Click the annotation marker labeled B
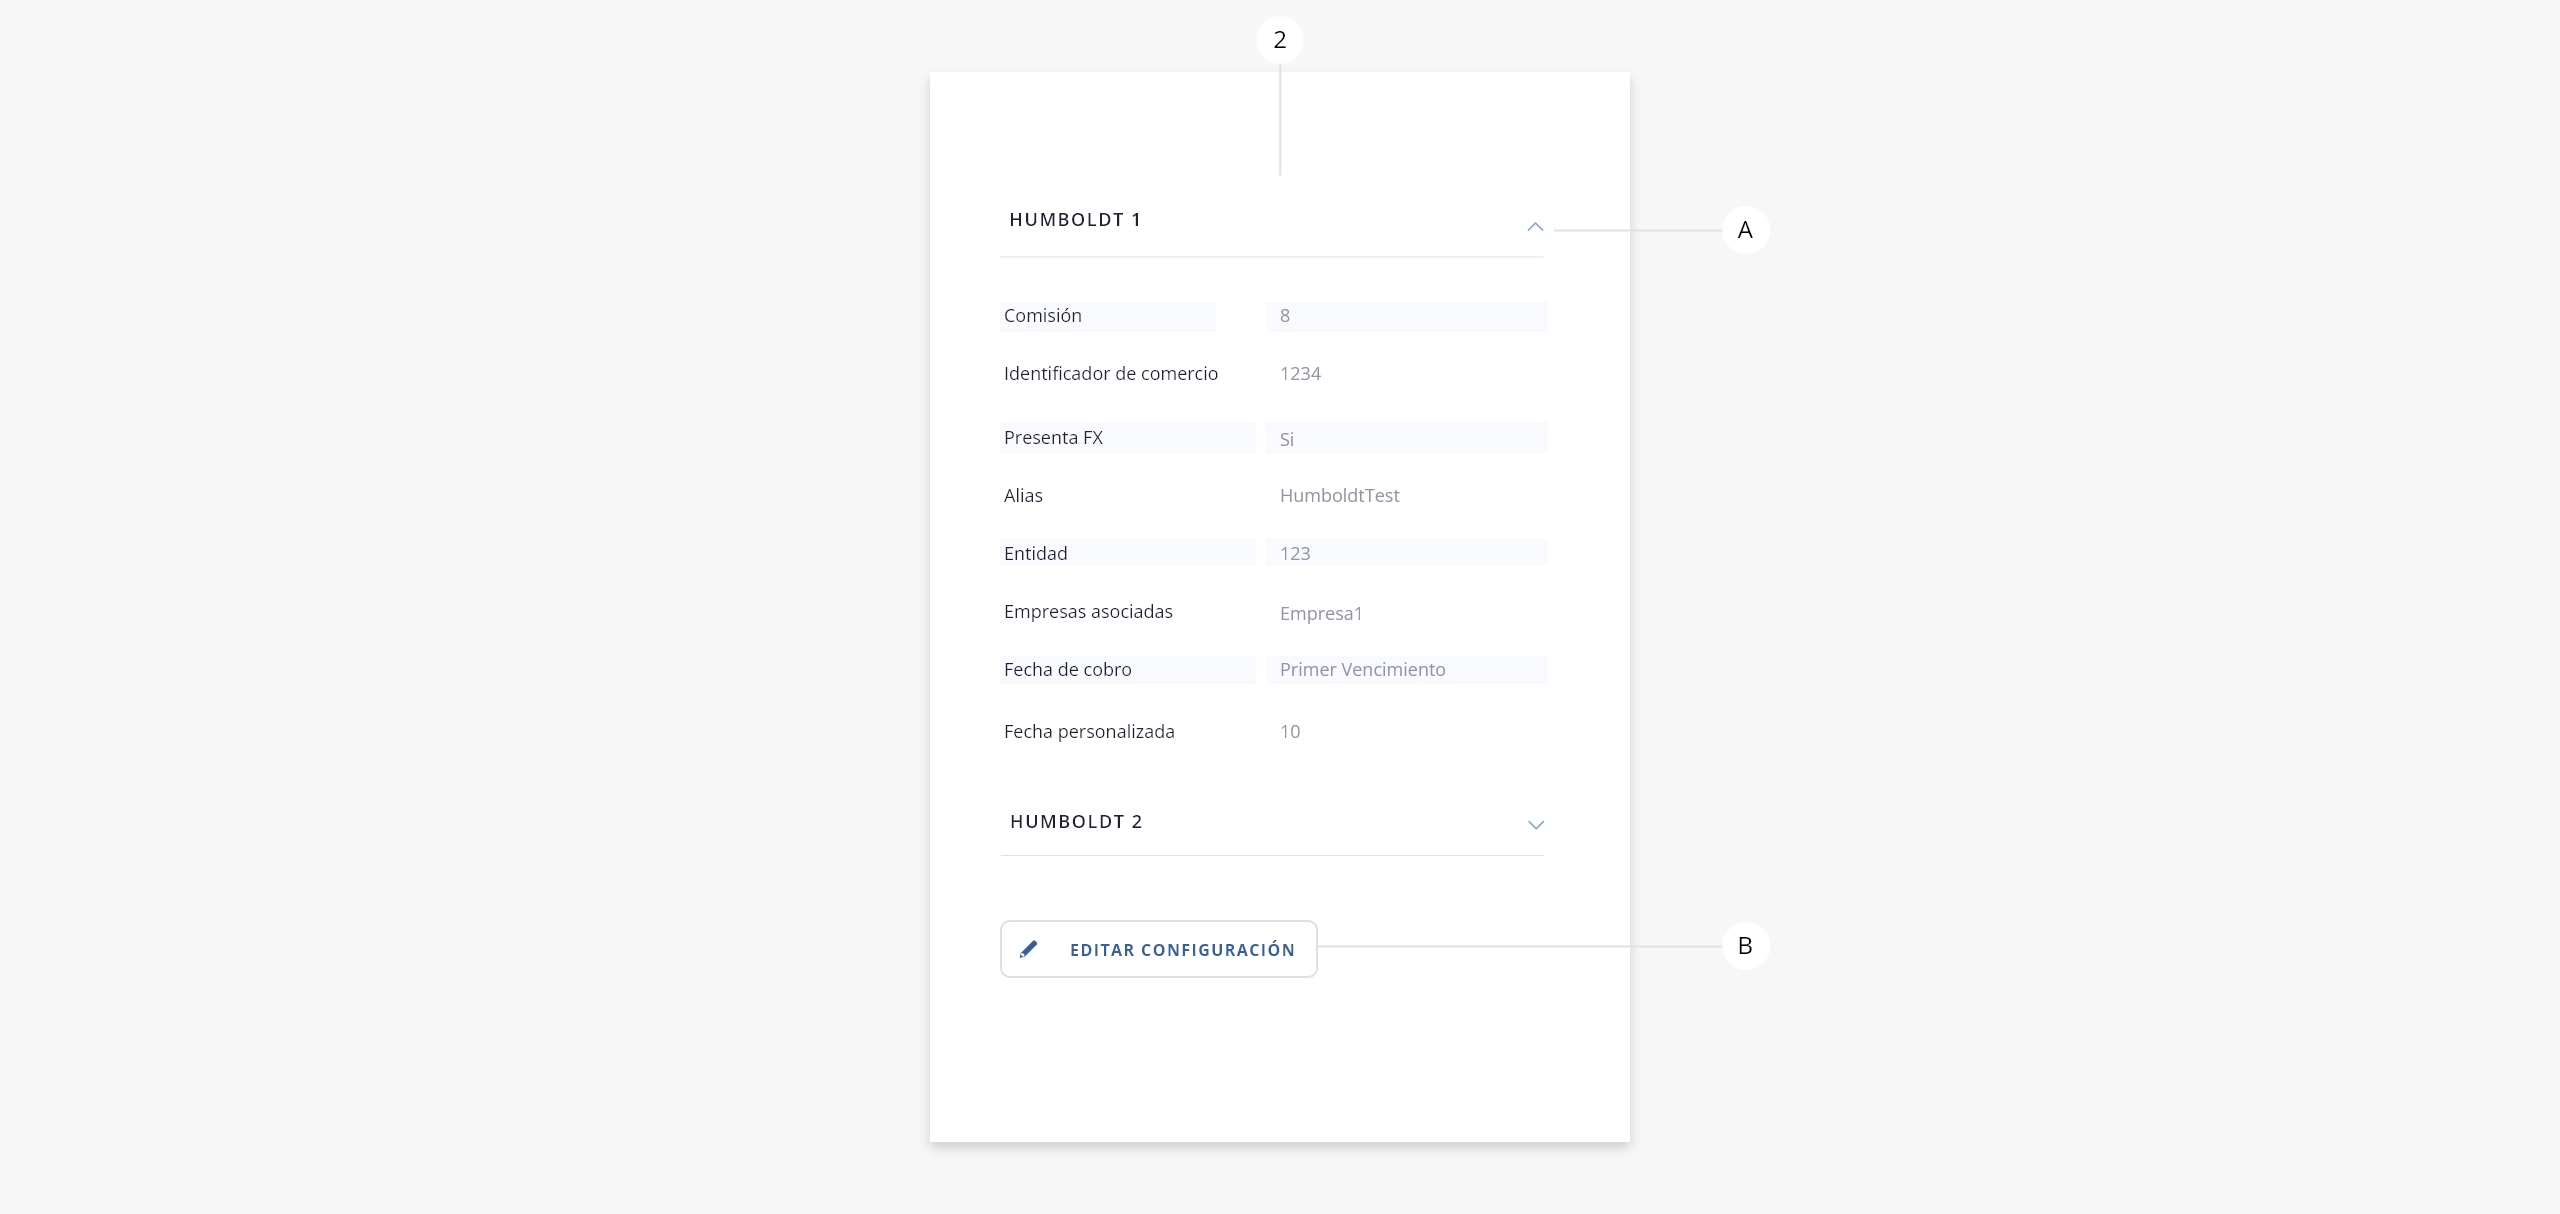This screenshot has height=1214, width=2560. [x=1745, y=946]
